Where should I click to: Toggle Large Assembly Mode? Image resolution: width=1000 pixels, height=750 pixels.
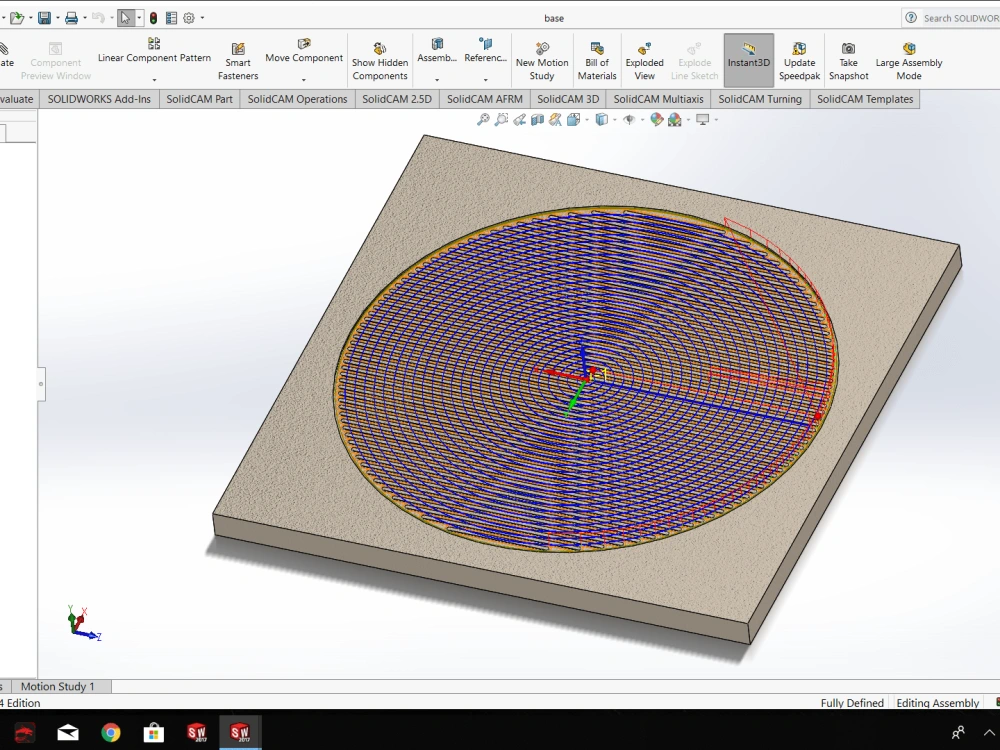pos(909,61)
